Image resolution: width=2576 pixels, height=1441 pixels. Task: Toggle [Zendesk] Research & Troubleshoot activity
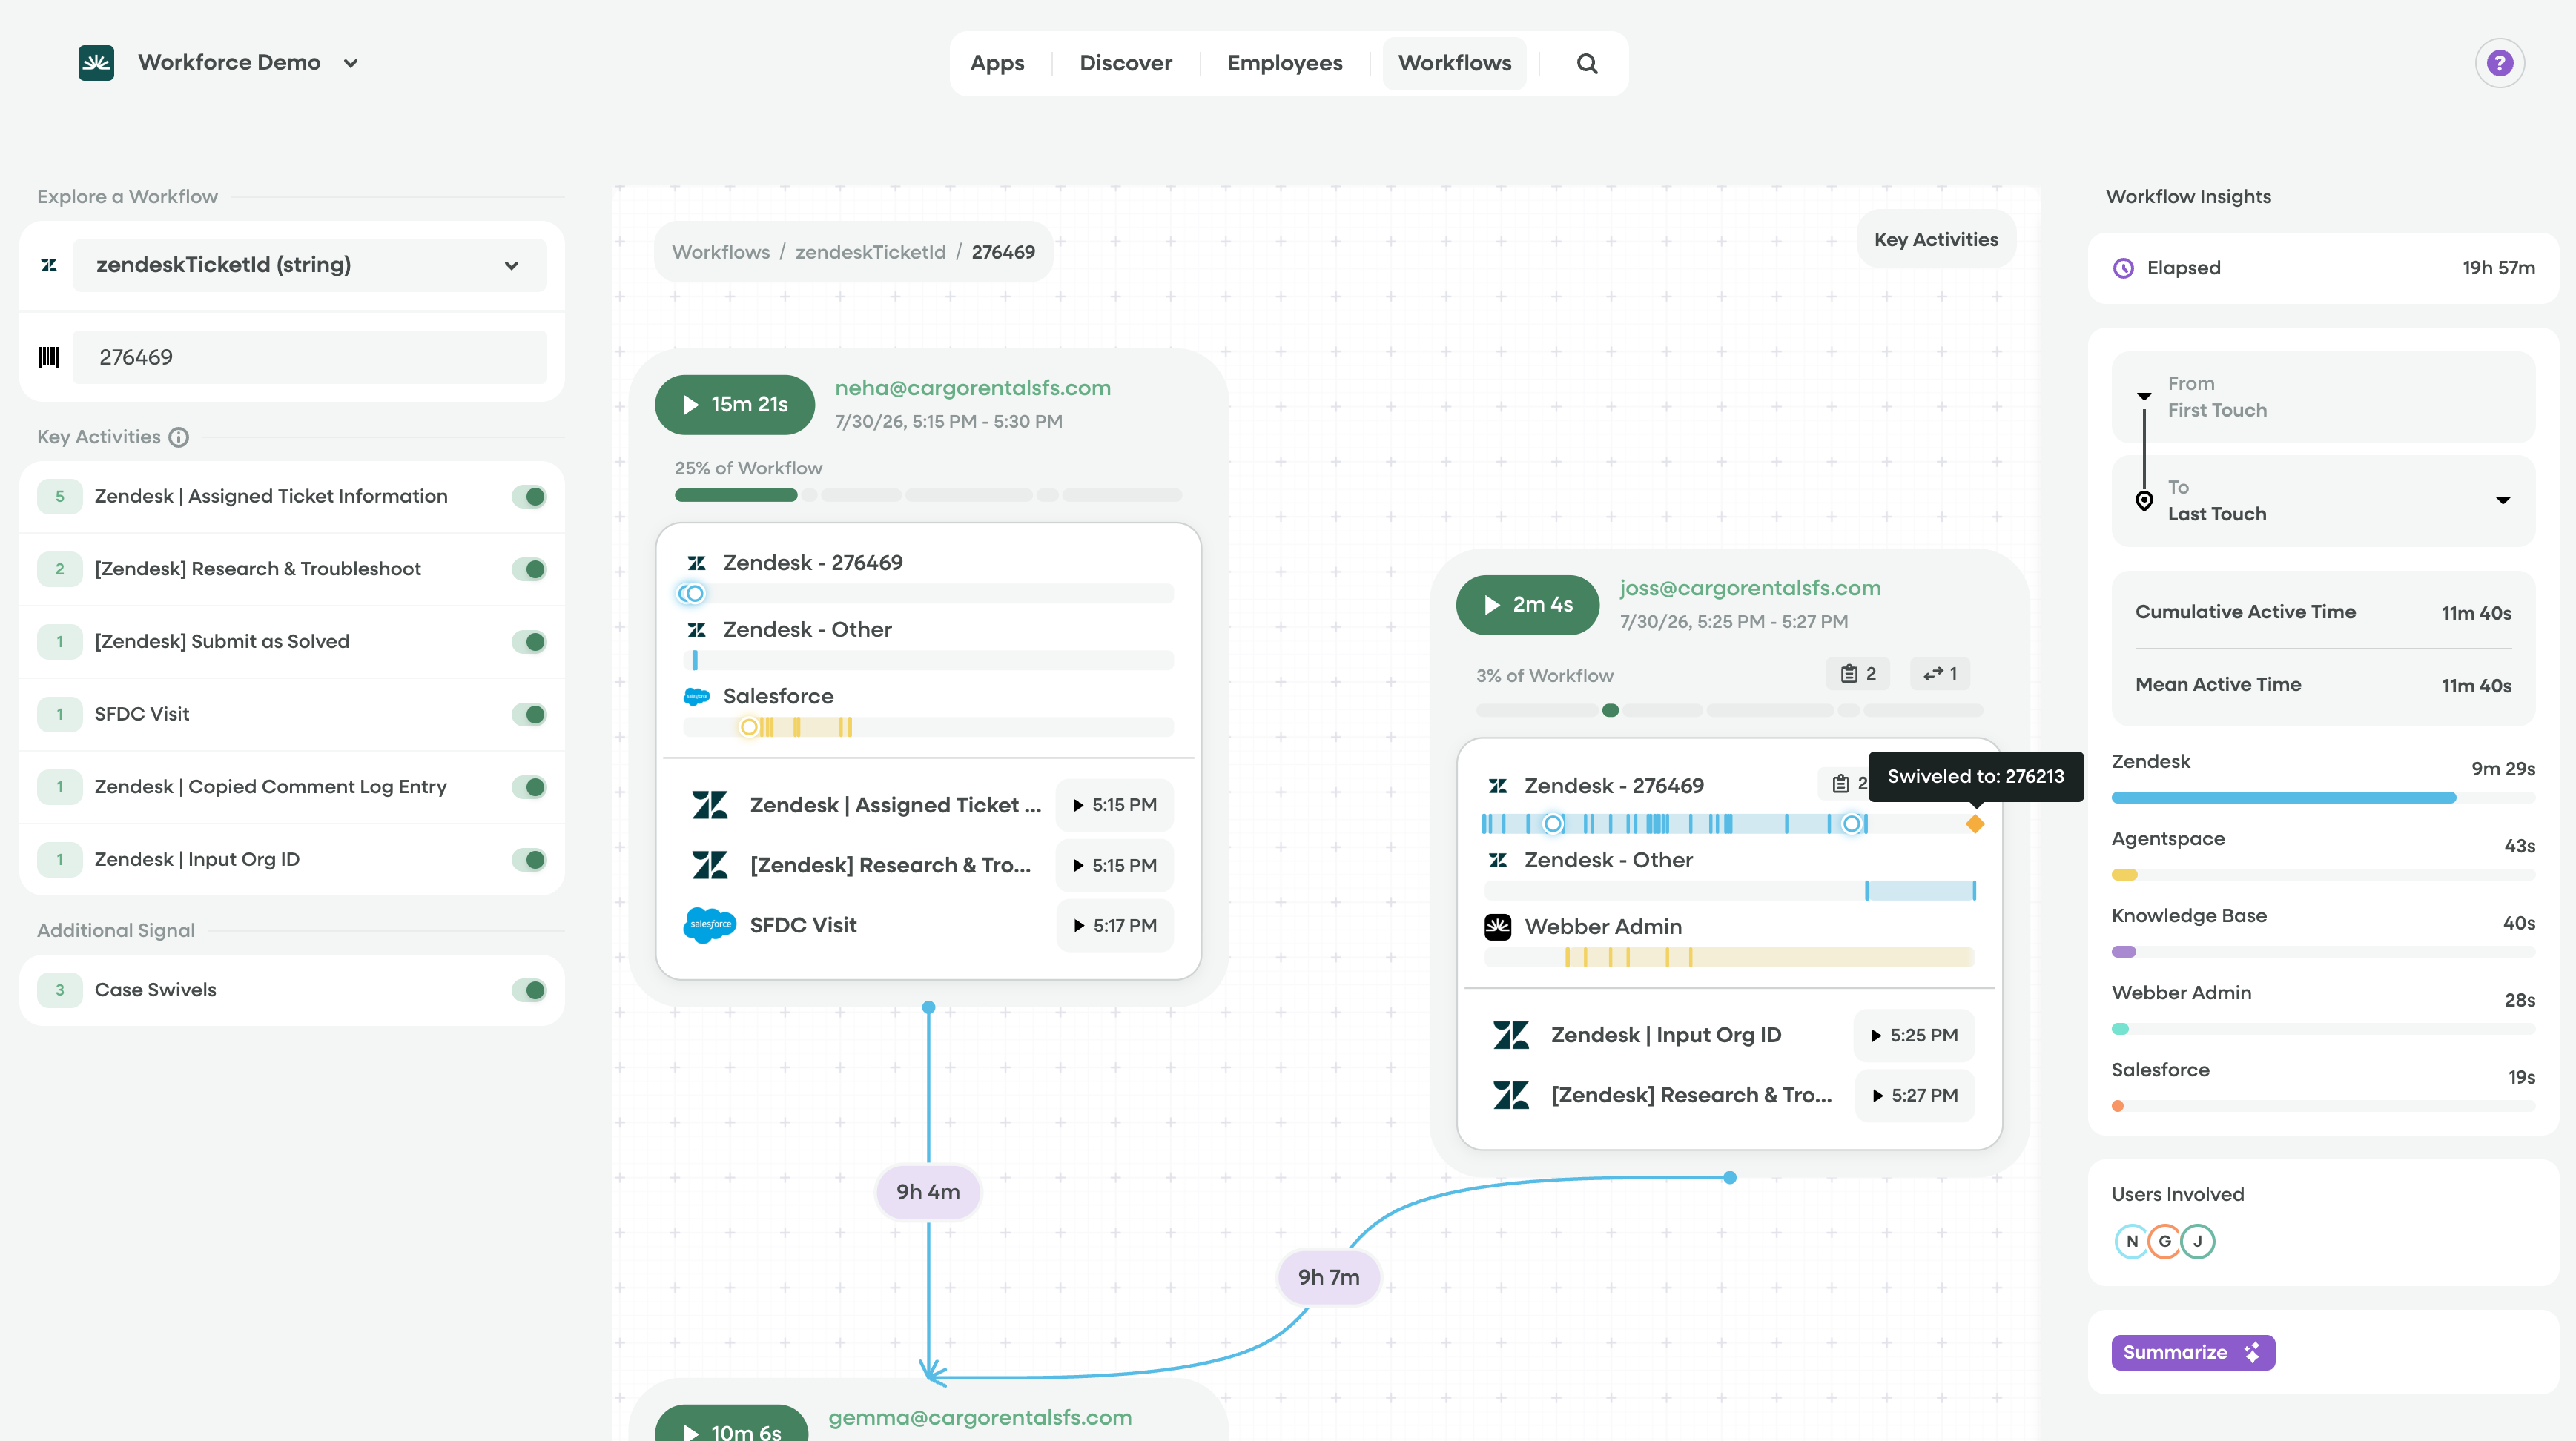tap(529, 569)
